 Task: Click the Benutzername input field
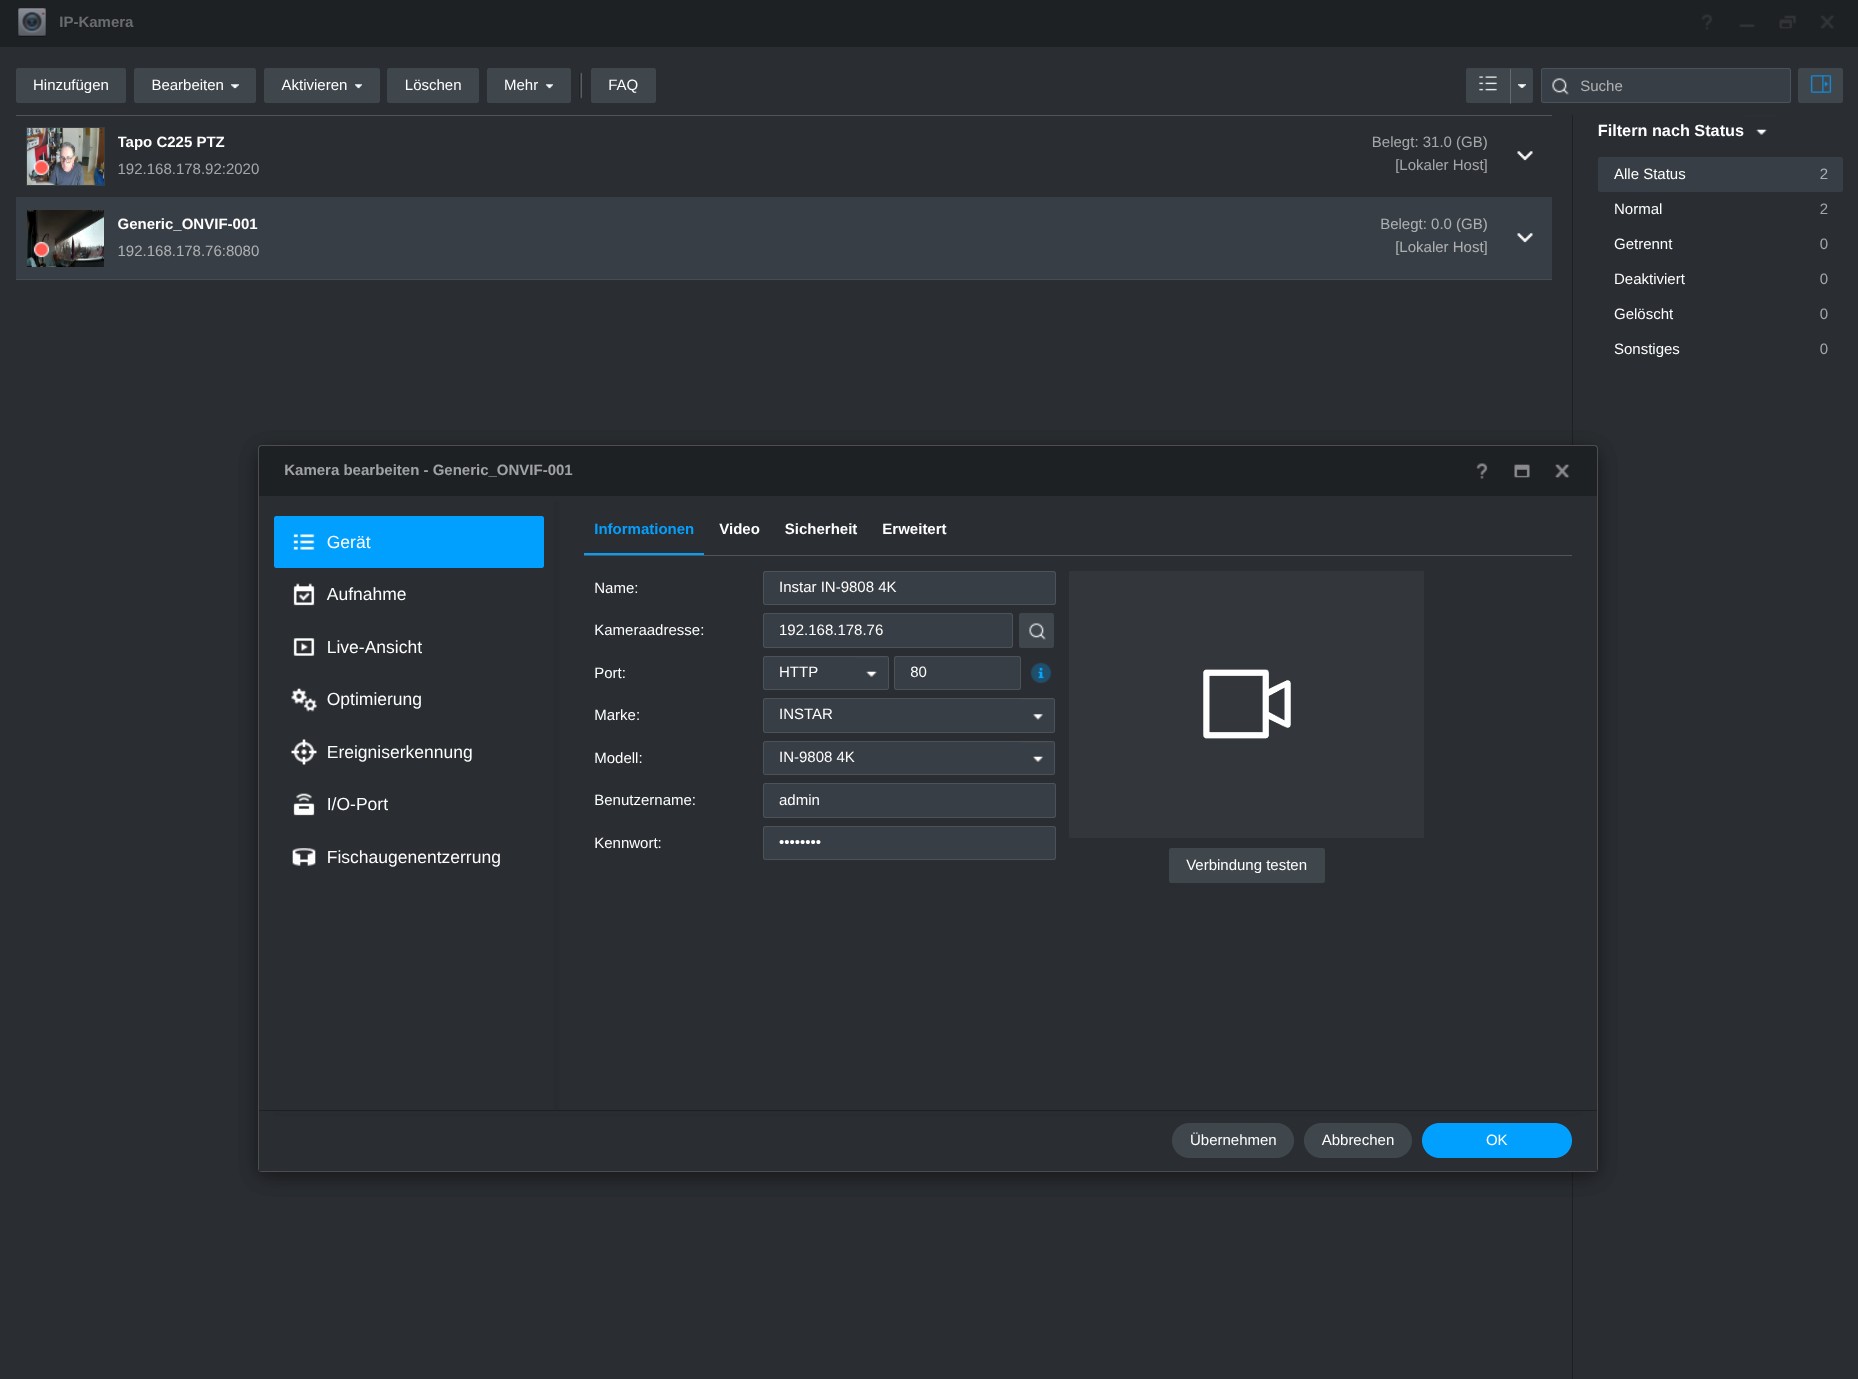(908, 800)
